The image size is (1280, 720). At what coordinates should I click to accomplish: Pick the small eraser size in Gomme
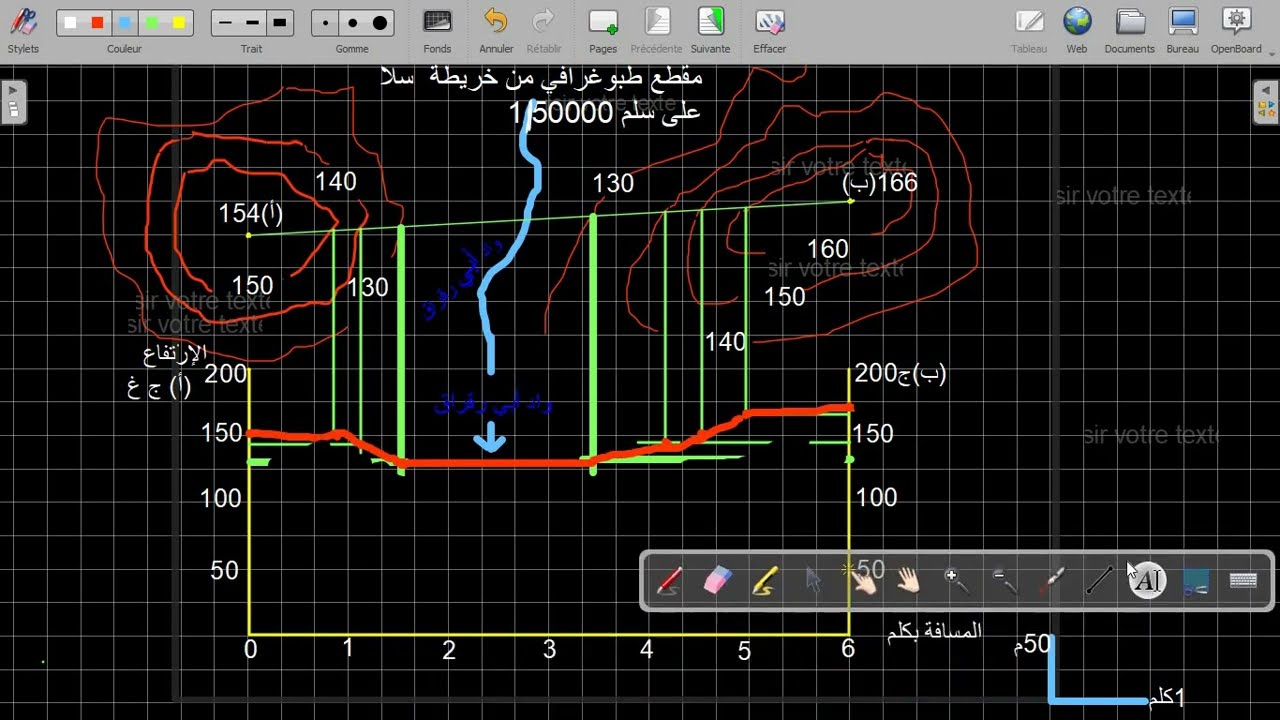click(325, 22)
